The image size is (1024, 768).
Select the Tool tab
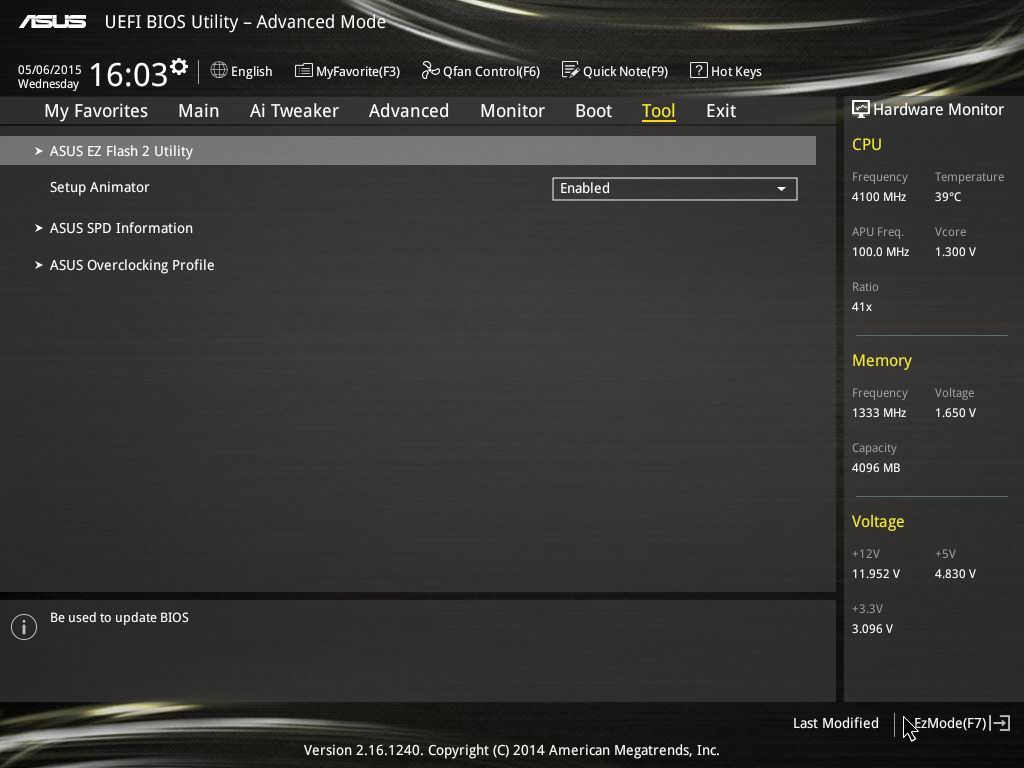coord(658,111)
